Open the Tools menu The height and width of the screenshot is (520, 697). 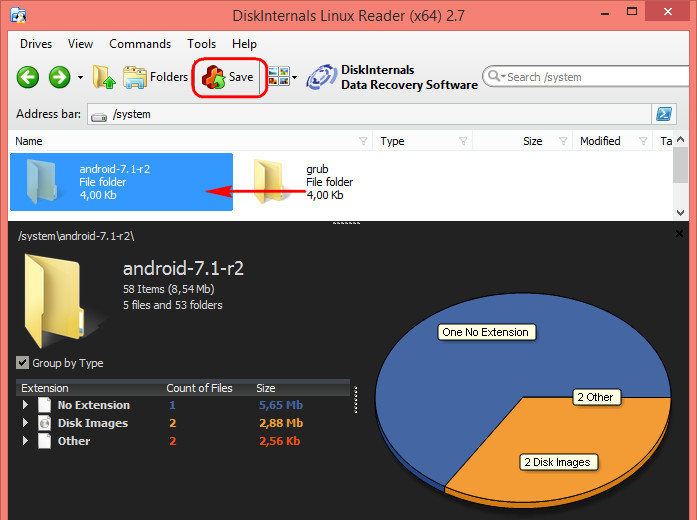click(201, 44)
